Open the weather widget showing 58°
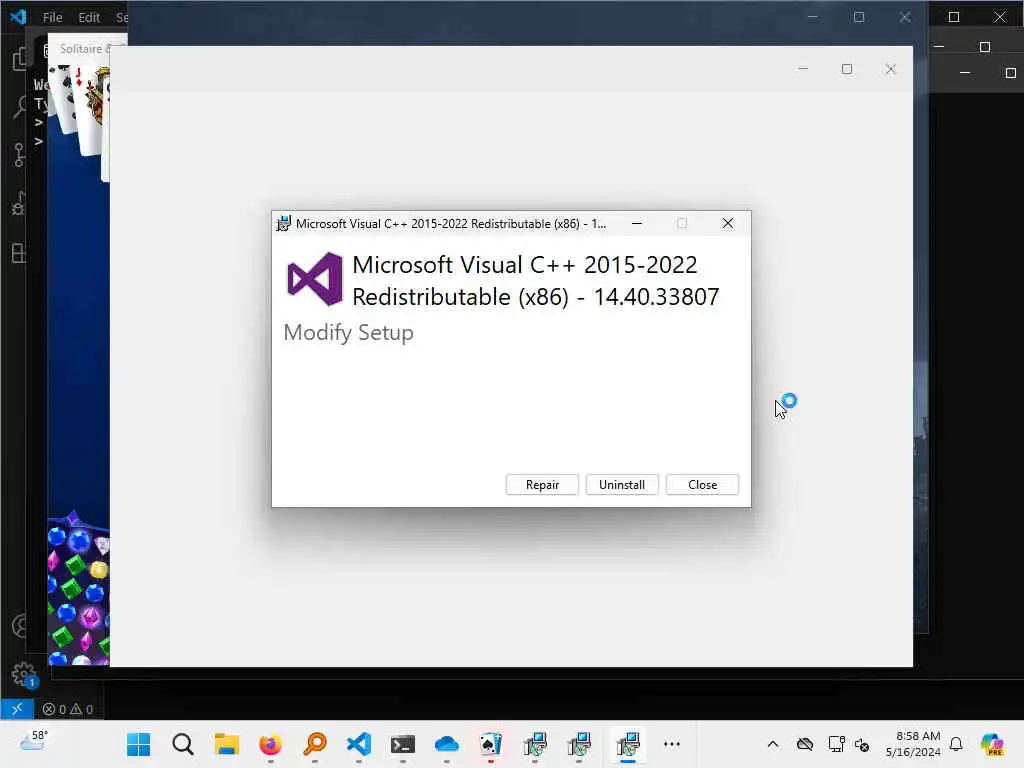Image resolution: width=1024 pixels, height=768 pixels. 33,741
